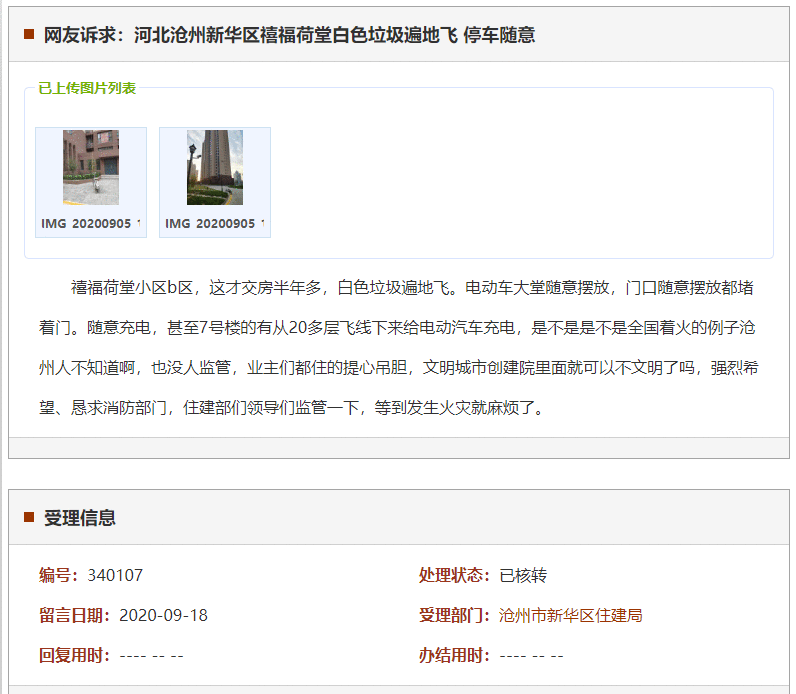Screen dimensions: 796x694
Task: Select the 网友诉求 complaint title heading
Action: [x=289, y=35]
